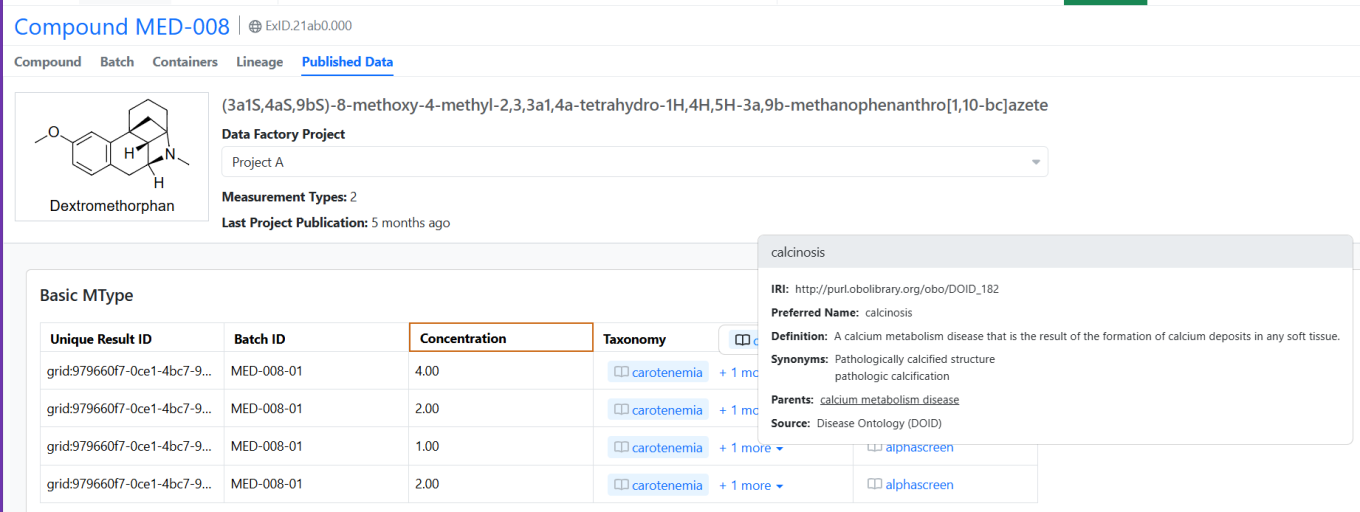
Task: Expand '+ 1 more' in the 1.00 concentration row
Action: click(751, 448)
